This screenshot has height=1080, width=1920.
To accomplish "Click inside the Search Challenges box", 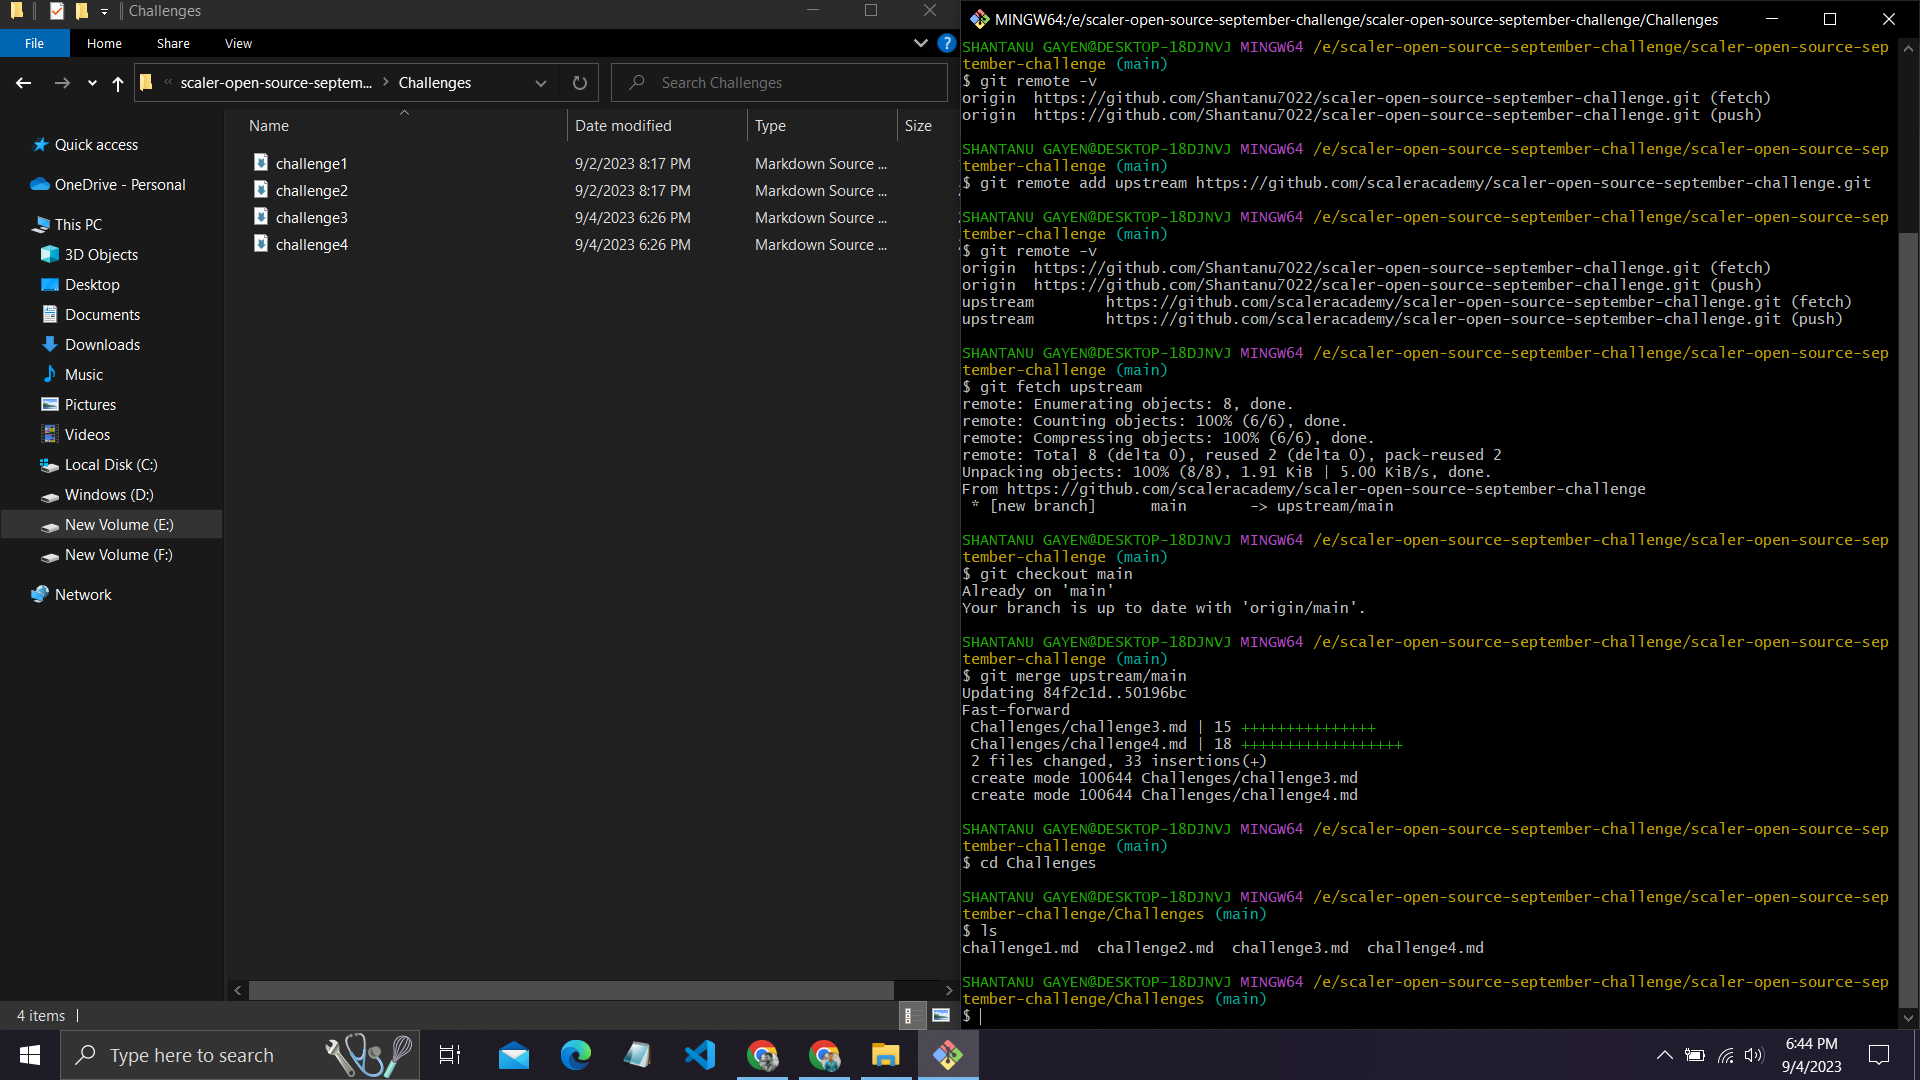I will [x=778, y=82].
